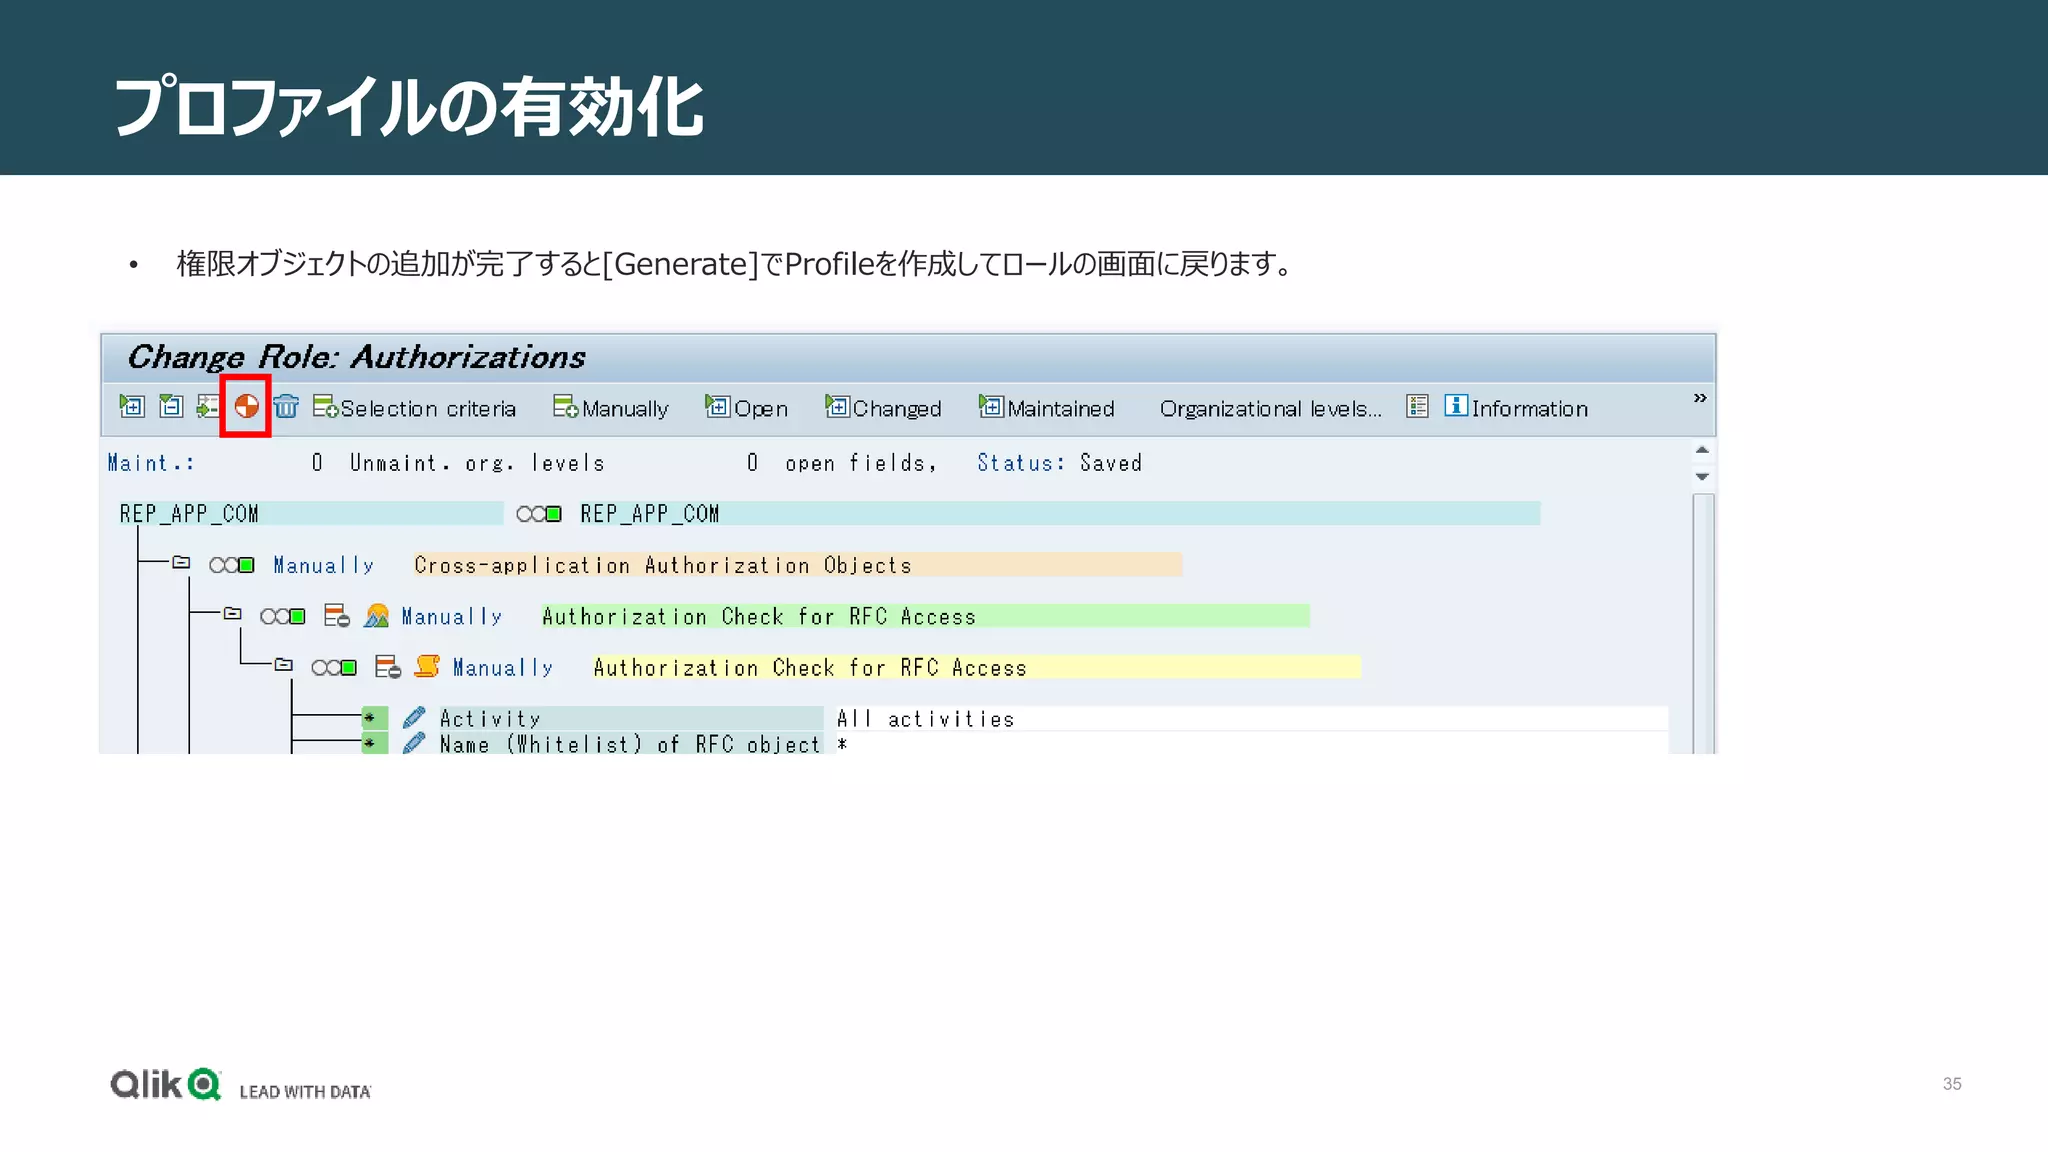Click the Expand all nodes toolbar icon
The height and width of the screenshot is (1152, 2048).
pos(132,406)
